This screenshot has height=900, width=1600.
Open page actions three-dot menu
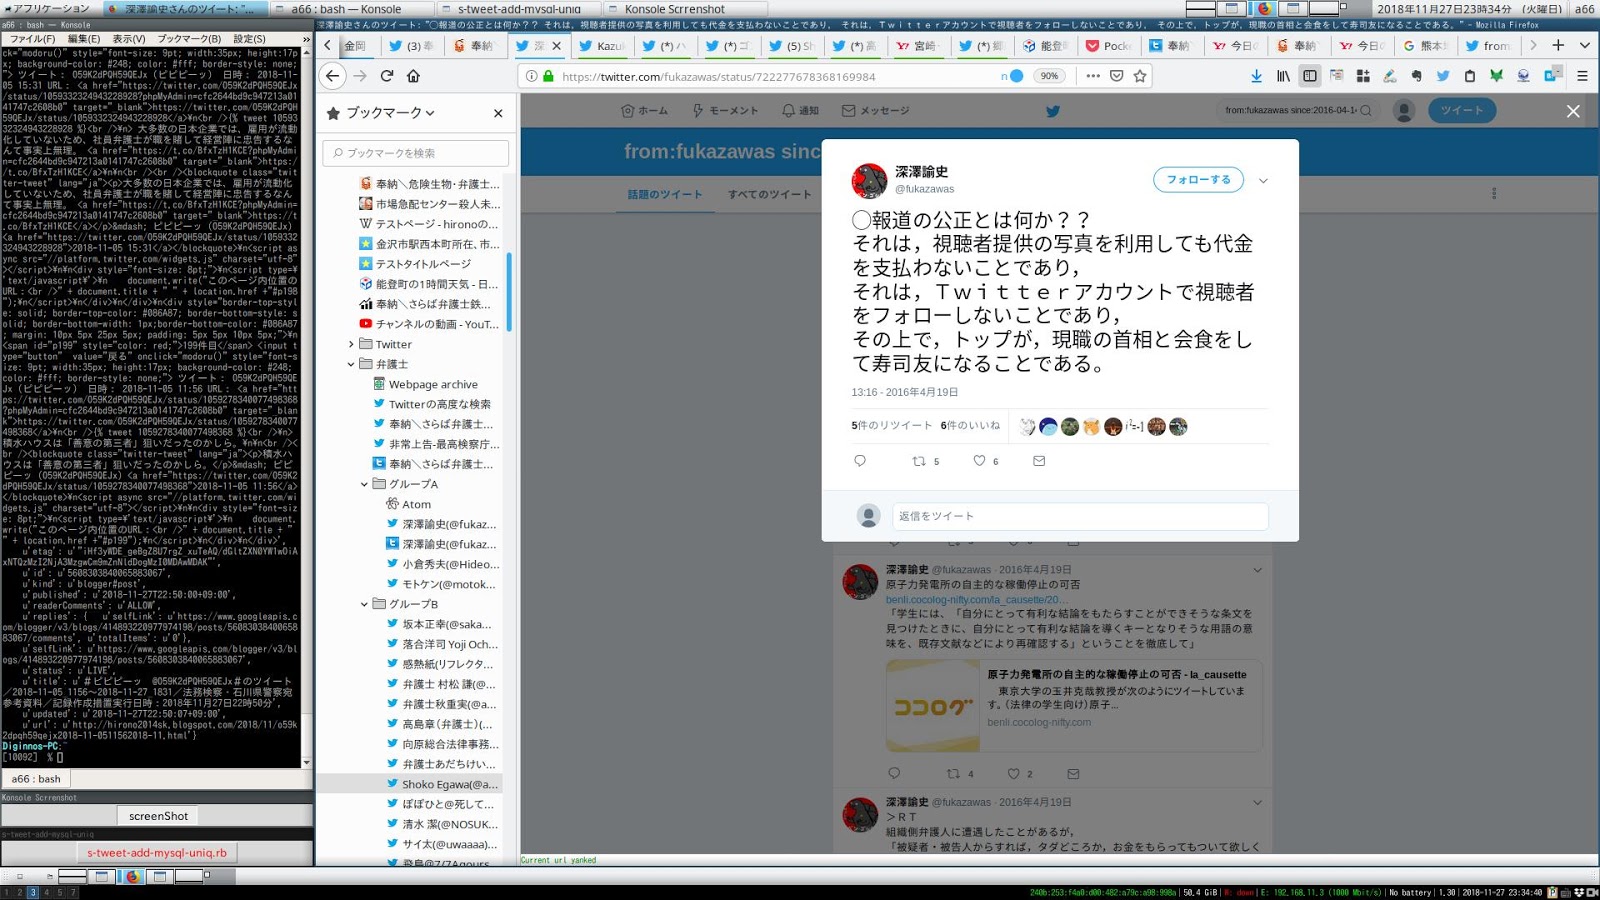(x=1093, y=76)
